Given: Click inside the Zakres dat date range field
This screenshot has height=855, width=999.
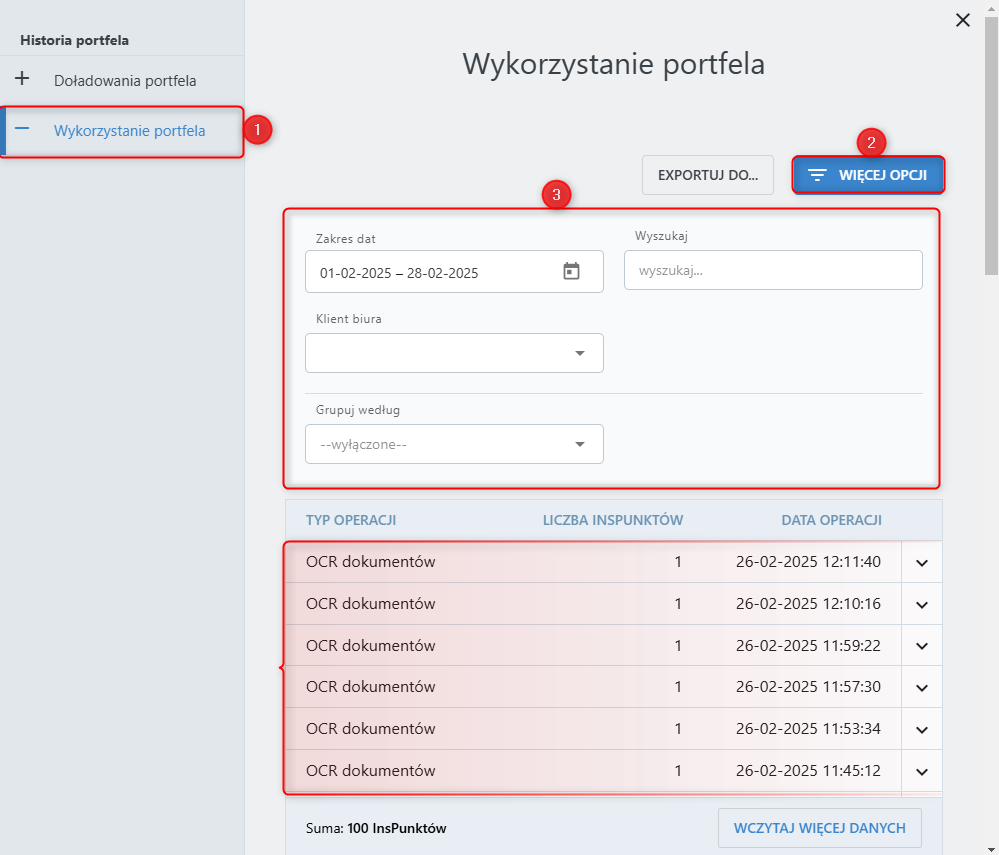Looking at the screenshot, I should [454, 272].
